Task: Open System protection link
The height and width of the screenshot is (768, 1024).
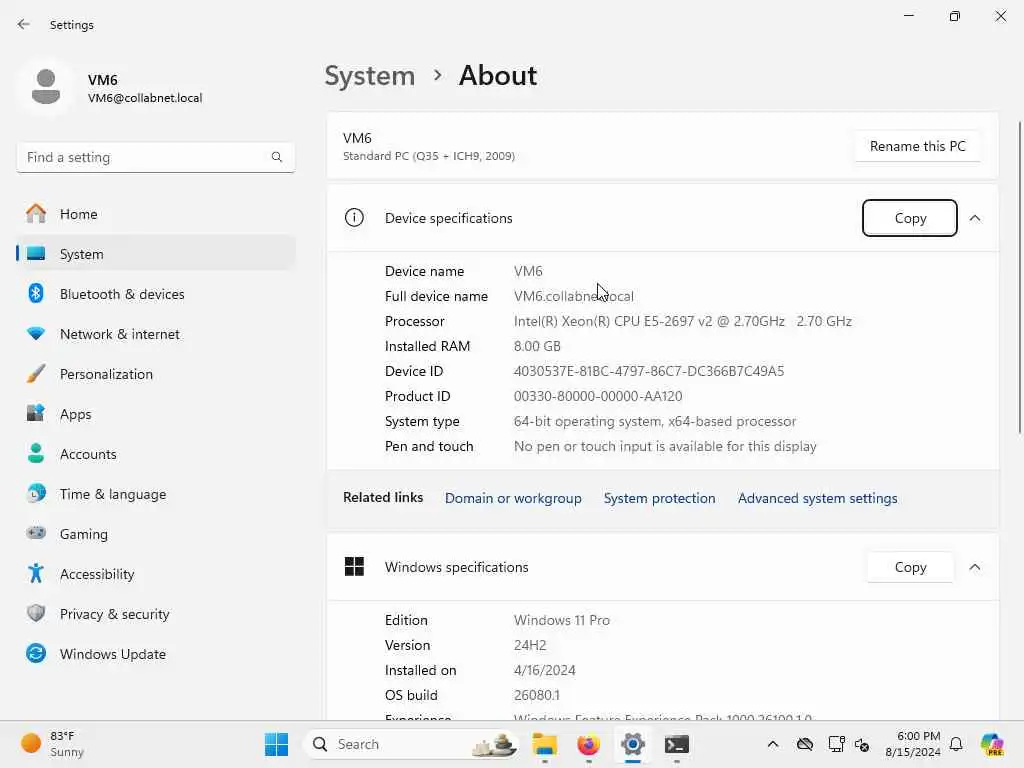Action: pyautogui.click(x=659, y=498)
